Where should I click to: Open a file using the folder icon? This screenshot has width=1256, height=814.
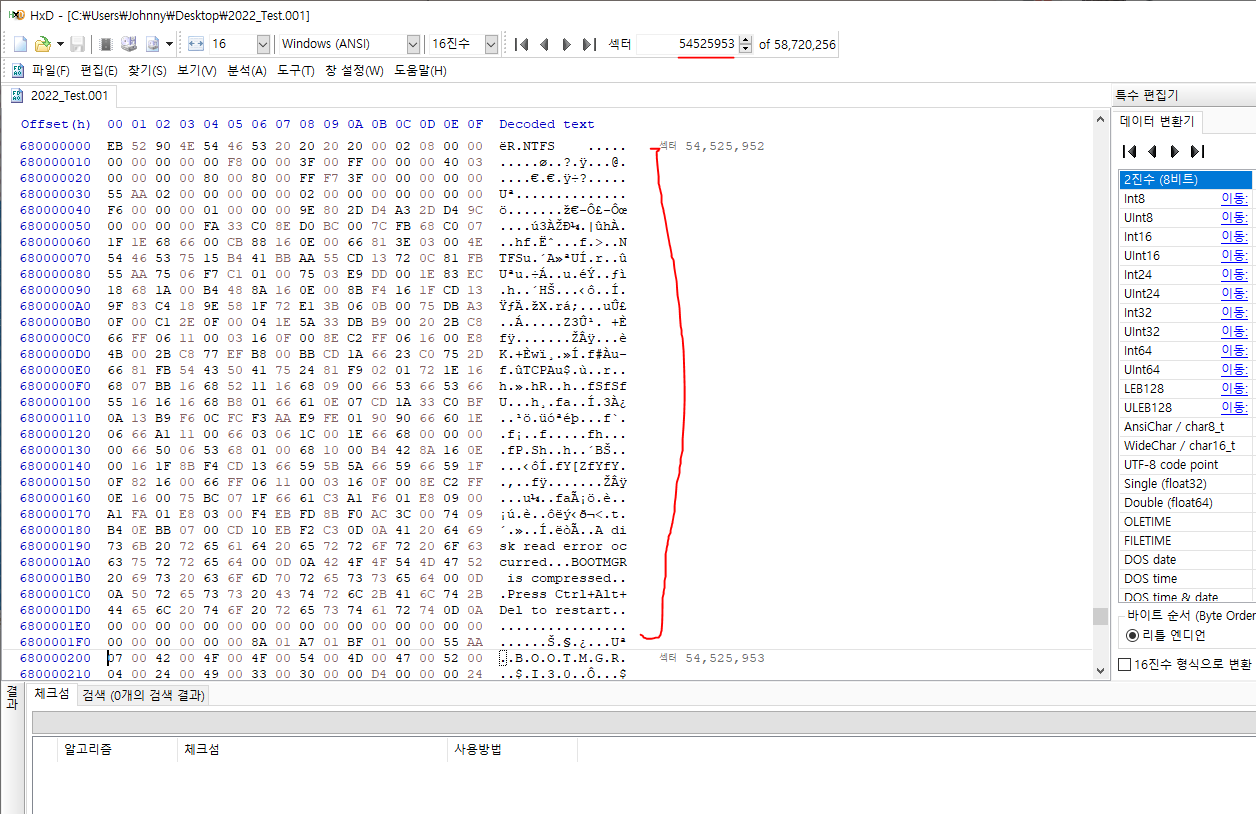tap(43, 44)
